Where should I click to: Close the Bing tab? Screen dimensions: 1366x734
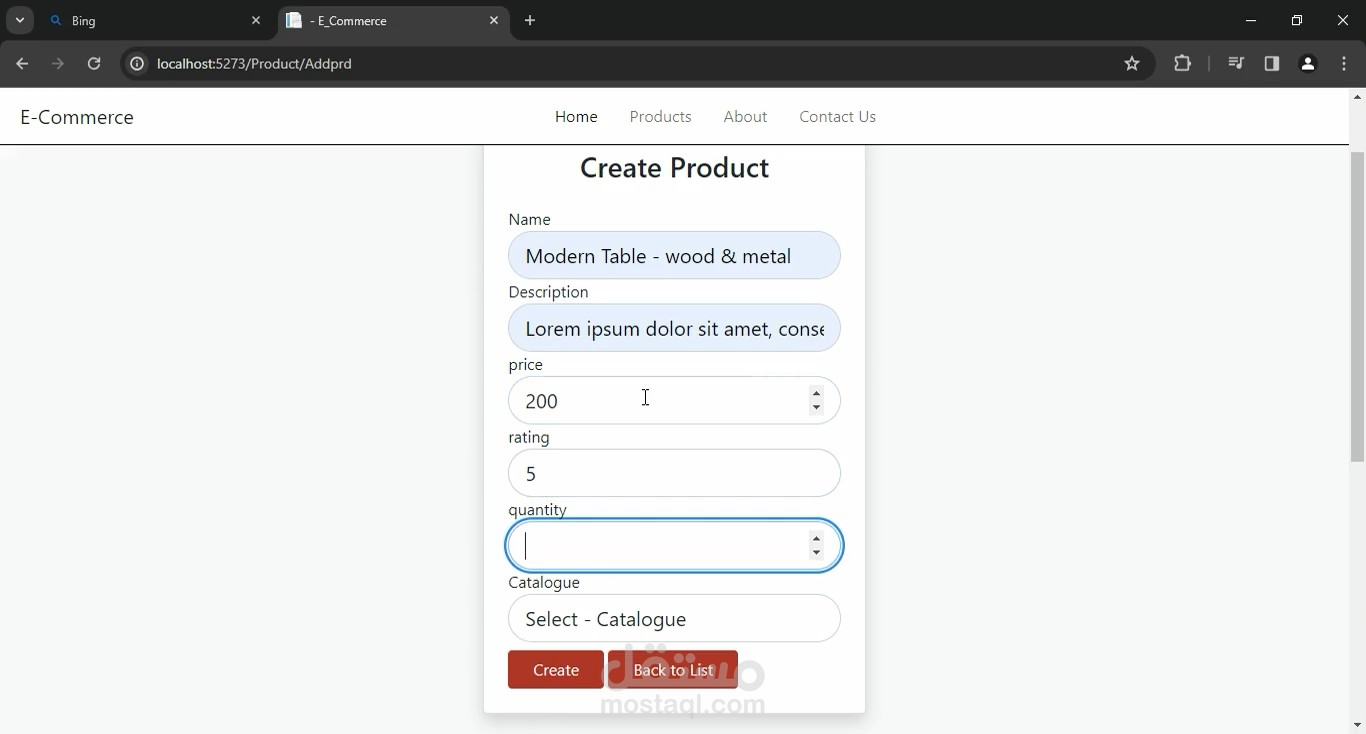coord(256,21)
